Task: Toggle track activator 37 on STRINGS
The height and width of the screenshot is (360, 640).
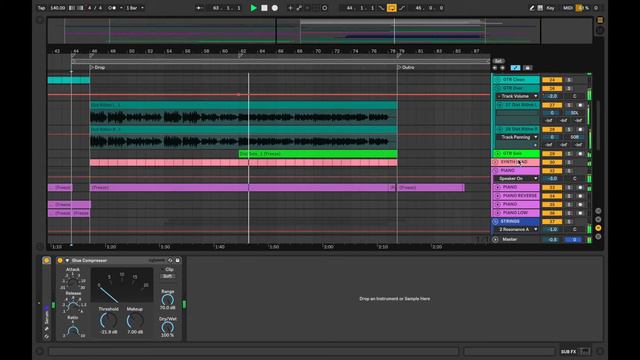Action: click(x=552, y=221)
